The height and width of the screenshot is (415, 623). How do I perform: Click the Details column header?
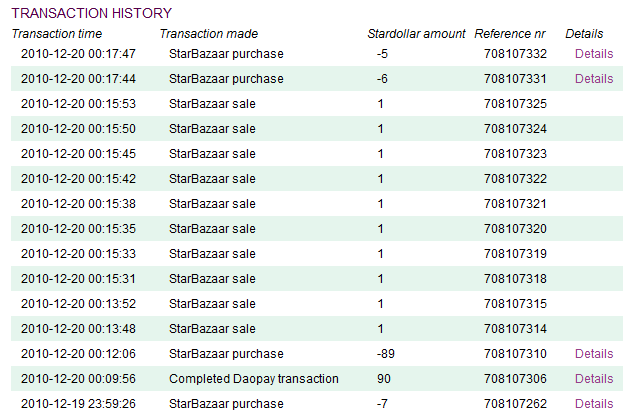point(584,34)
